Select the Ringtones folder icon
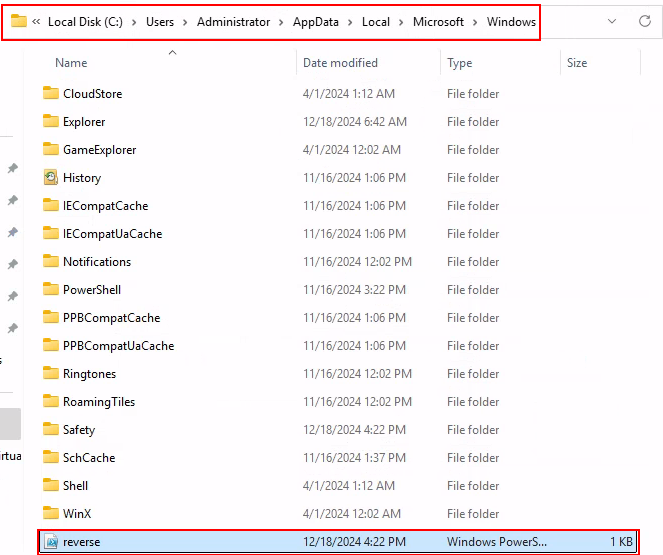The height and width of the screenshot is (555, 663). click(51, 374)
